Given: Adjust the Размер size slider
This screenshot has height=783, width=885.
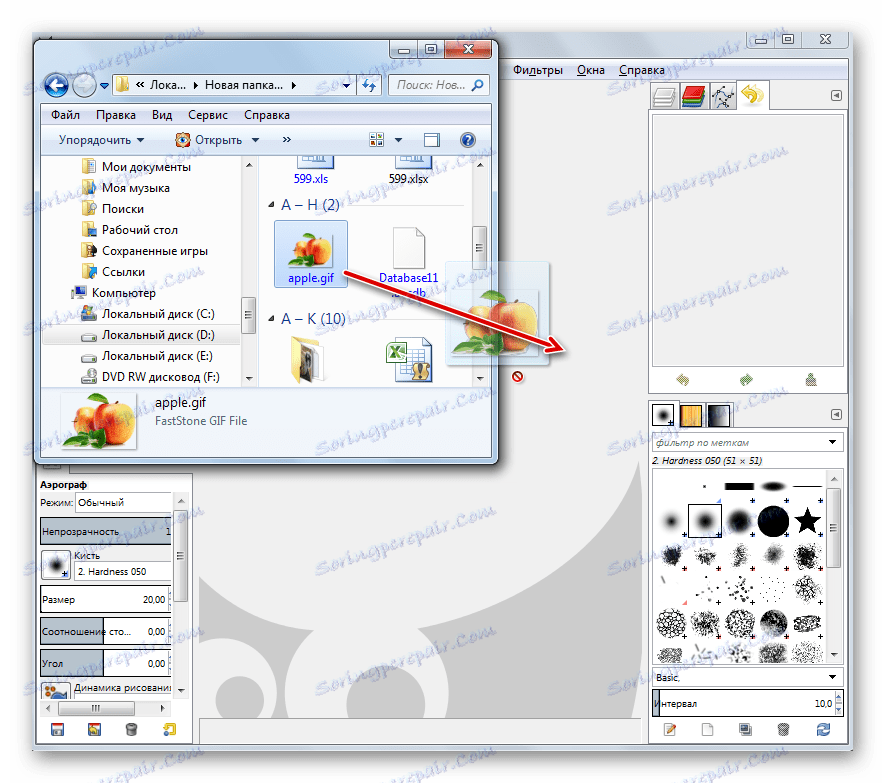Looking at the screenshot, I should 104,600.
